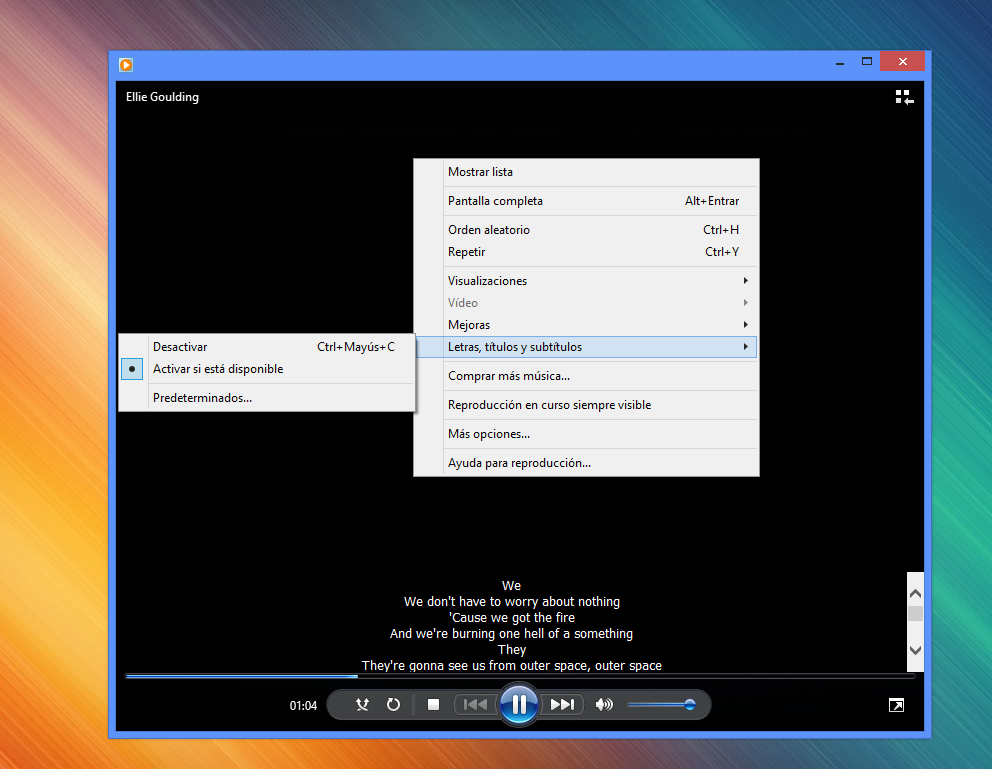992x769 pixels.
Task: Mute the speaker volume icon
Action: (x=604, y=705)
